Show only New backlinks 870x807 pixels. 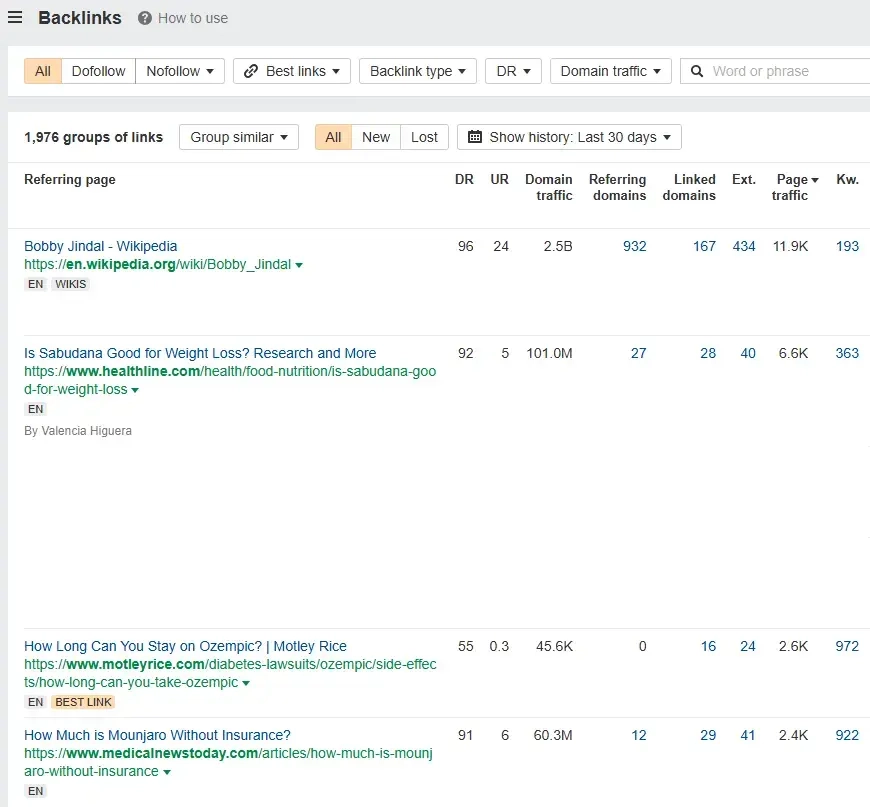pos(376,137)
